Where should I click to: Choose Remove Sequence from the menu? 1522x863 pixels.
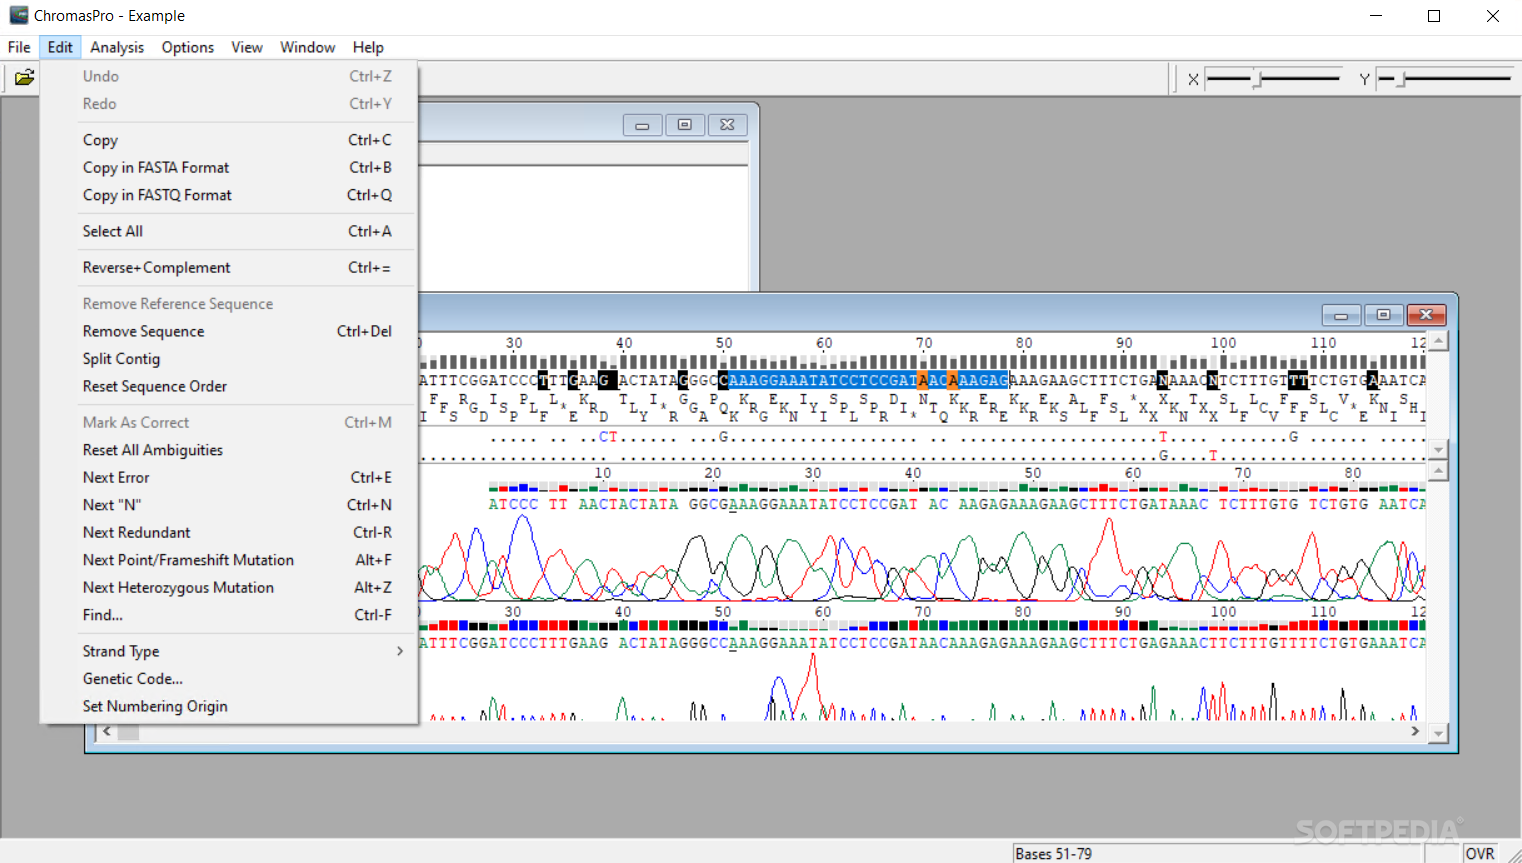pos(229,331)
